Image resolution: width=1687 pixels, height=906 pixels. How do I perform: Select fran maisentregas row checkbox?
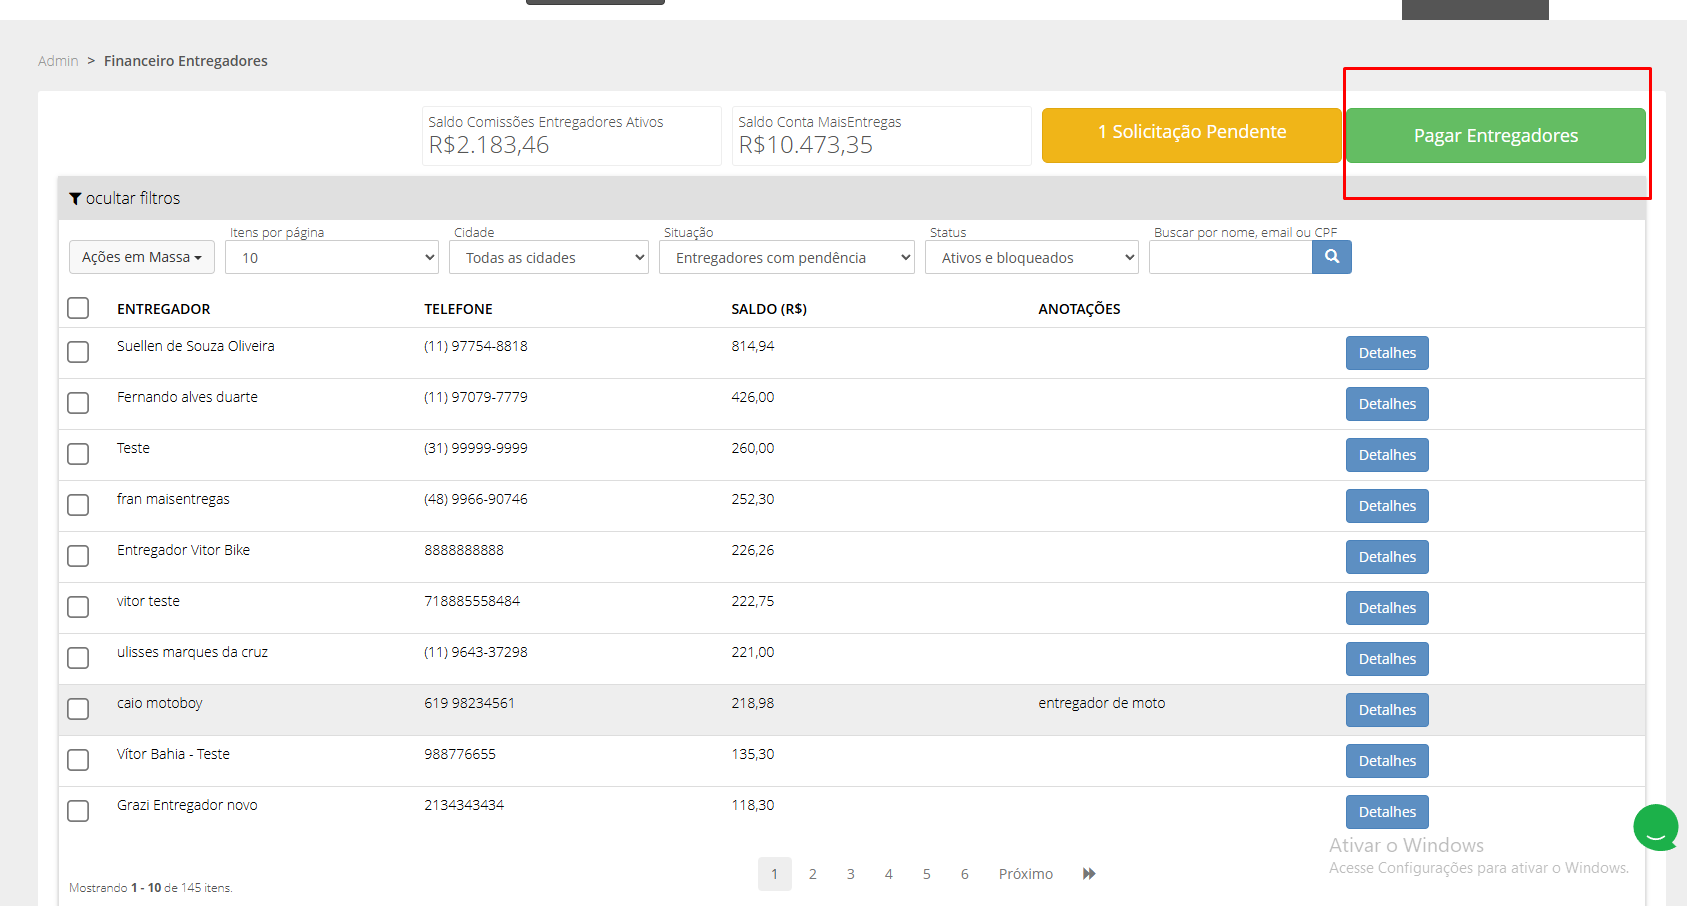click(78, 505)
